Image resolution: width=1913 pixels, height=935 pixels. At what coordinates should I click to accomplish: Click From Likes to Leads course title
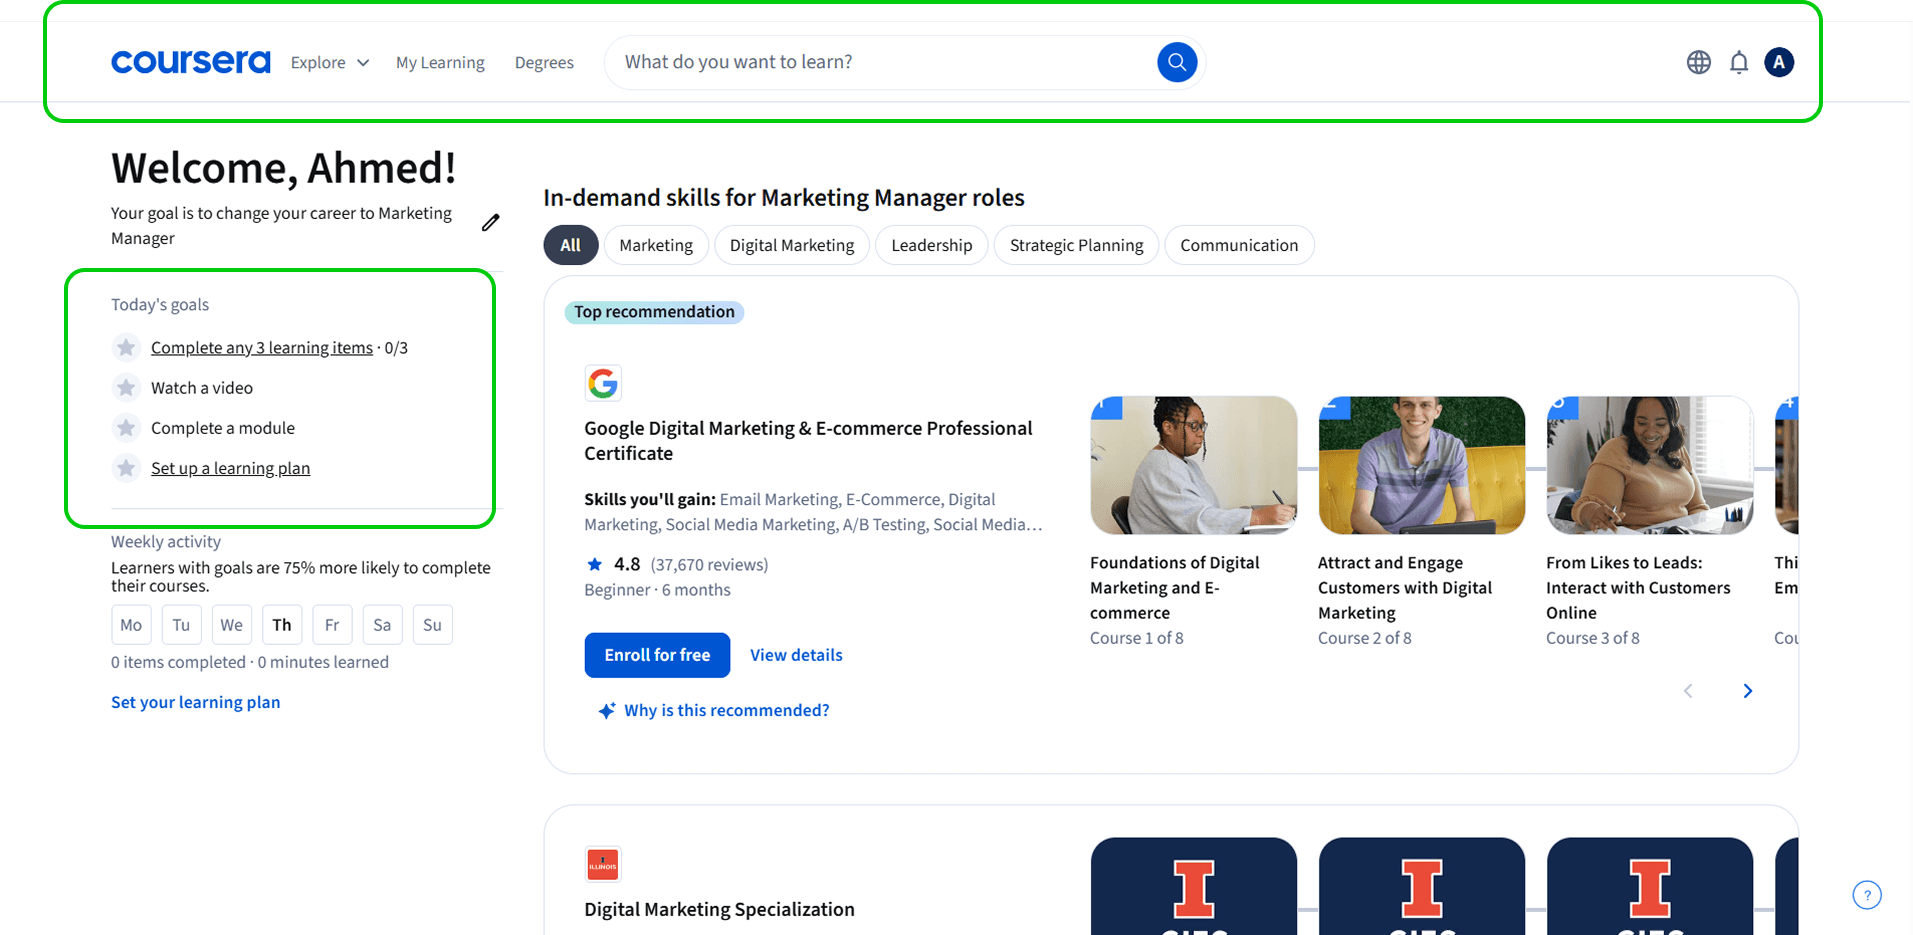click(1638, 588)
